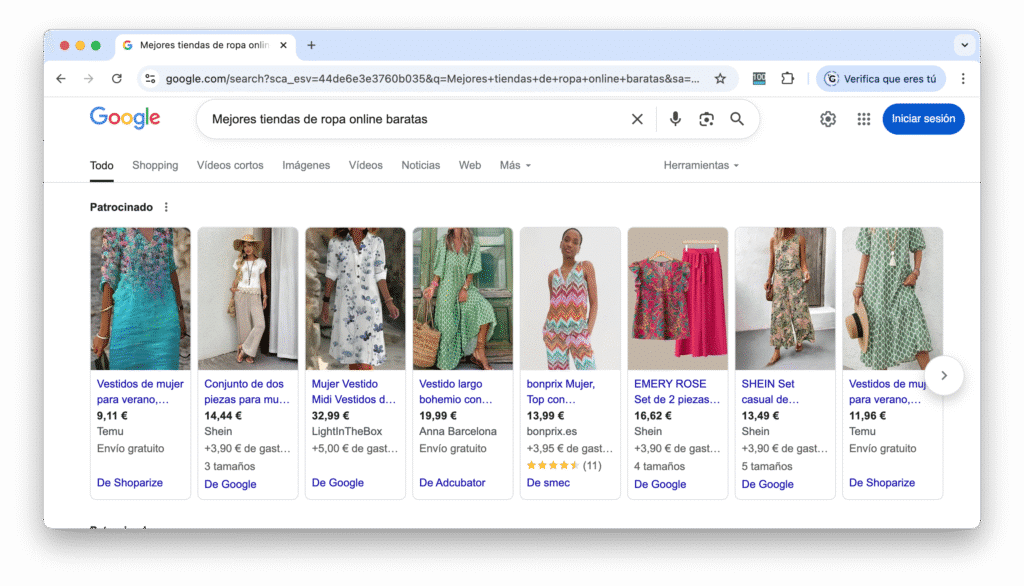
Task: Expand the Herramientas dropdown
Action: (x=701, y=165)
